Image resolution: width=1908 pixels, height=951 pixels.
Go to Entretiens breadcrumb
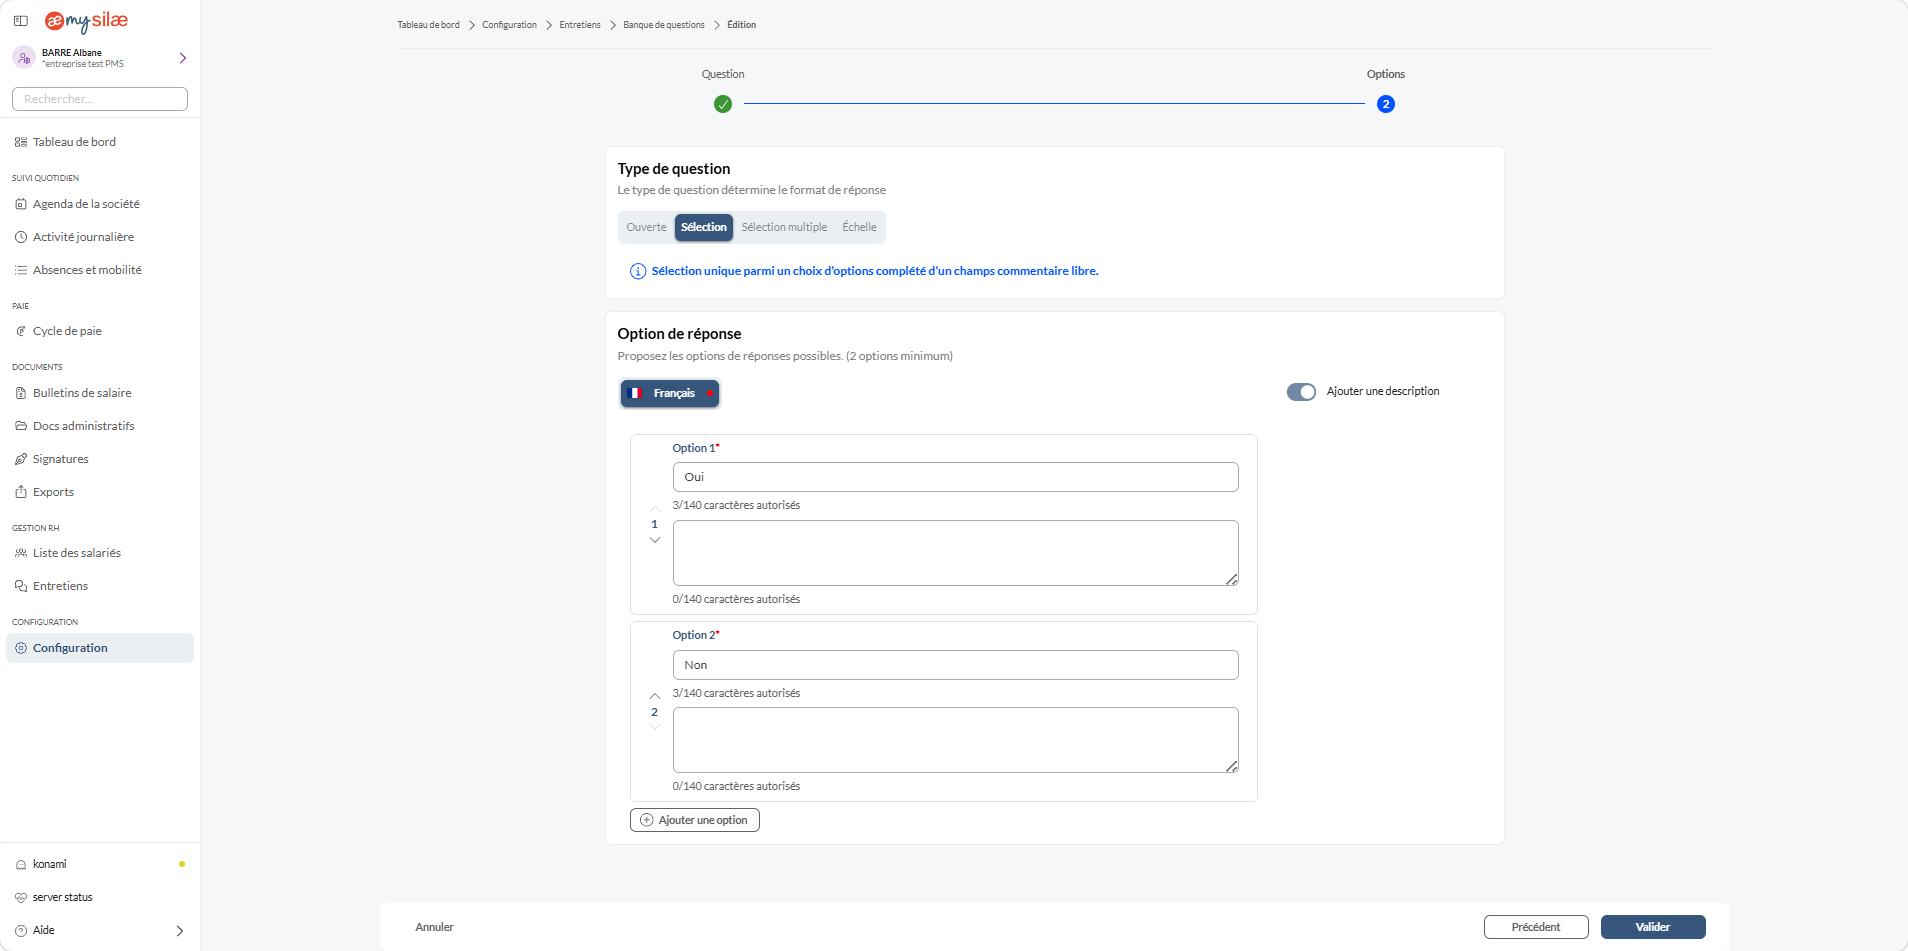point(580,25)
